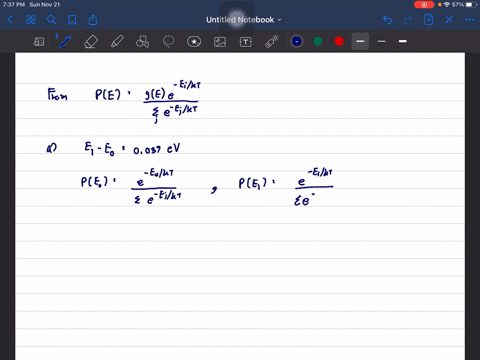This screenshot has height=360, width=480.
Task: Select the Lasso tool
Action: pyautogui.click(x=168, y=42)
